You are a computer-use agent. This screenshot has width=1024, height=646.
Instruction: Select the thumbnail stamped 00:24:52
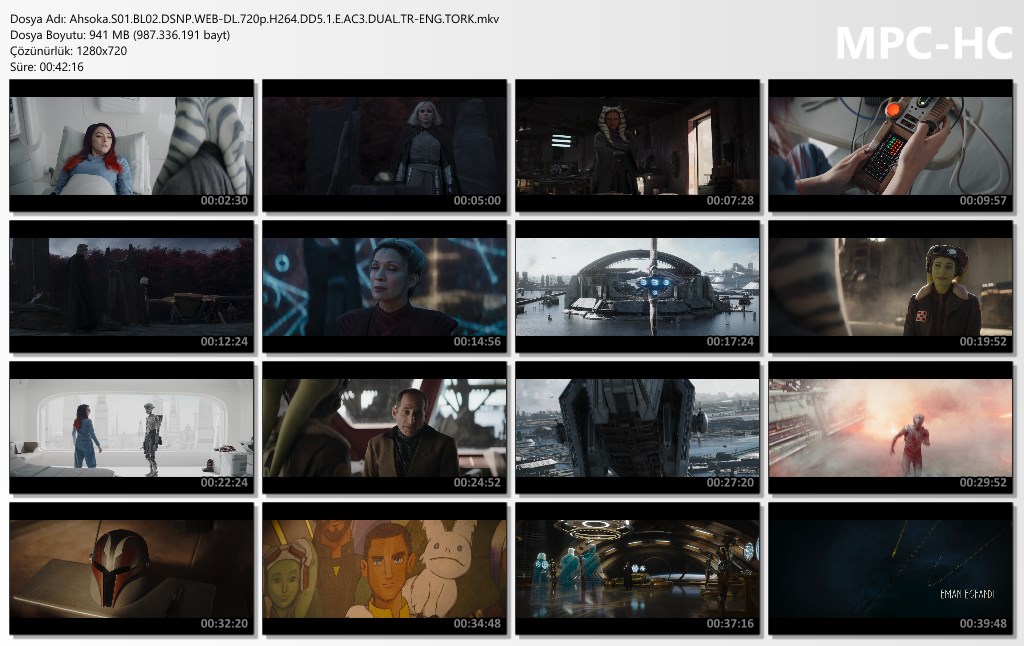tap(385, 428)
